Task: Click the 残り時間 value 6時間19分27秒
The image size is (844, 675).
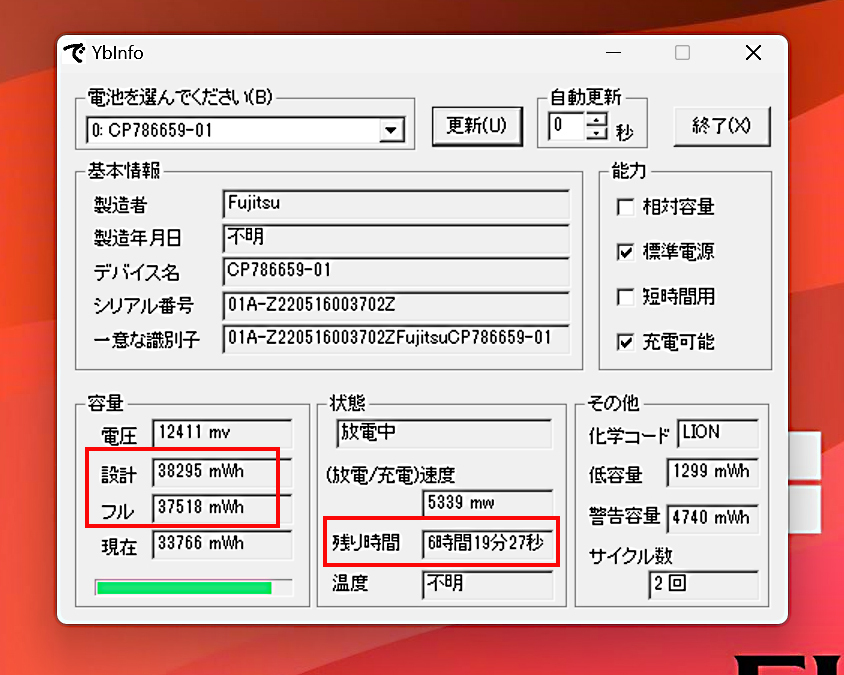Action: pyautogui.click(x=488, y=543)
